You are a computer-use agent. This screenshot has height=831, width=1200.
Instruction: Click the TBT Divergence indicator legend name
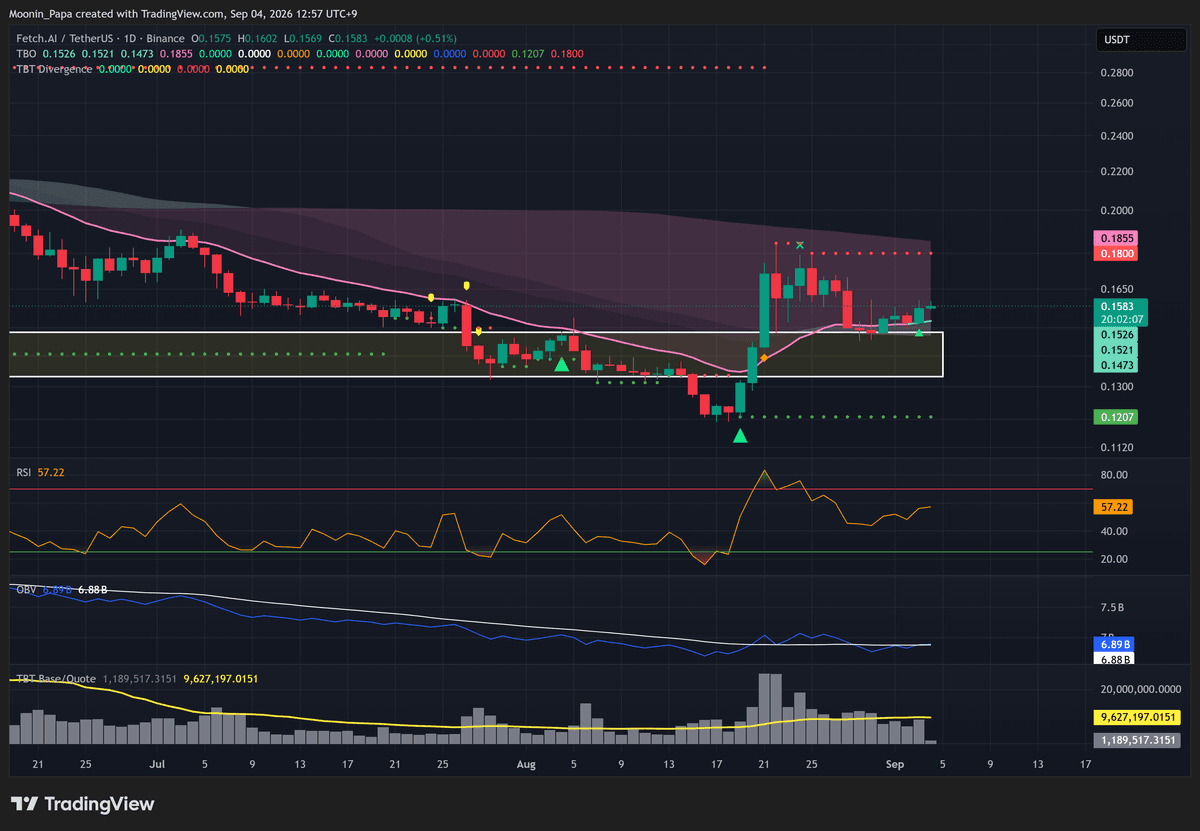tap(55, 69)
